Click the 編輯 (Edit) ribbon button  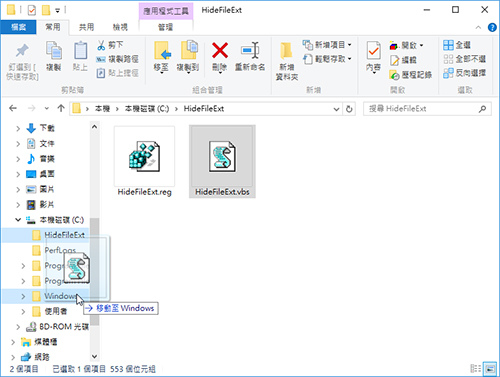(403, 60)
